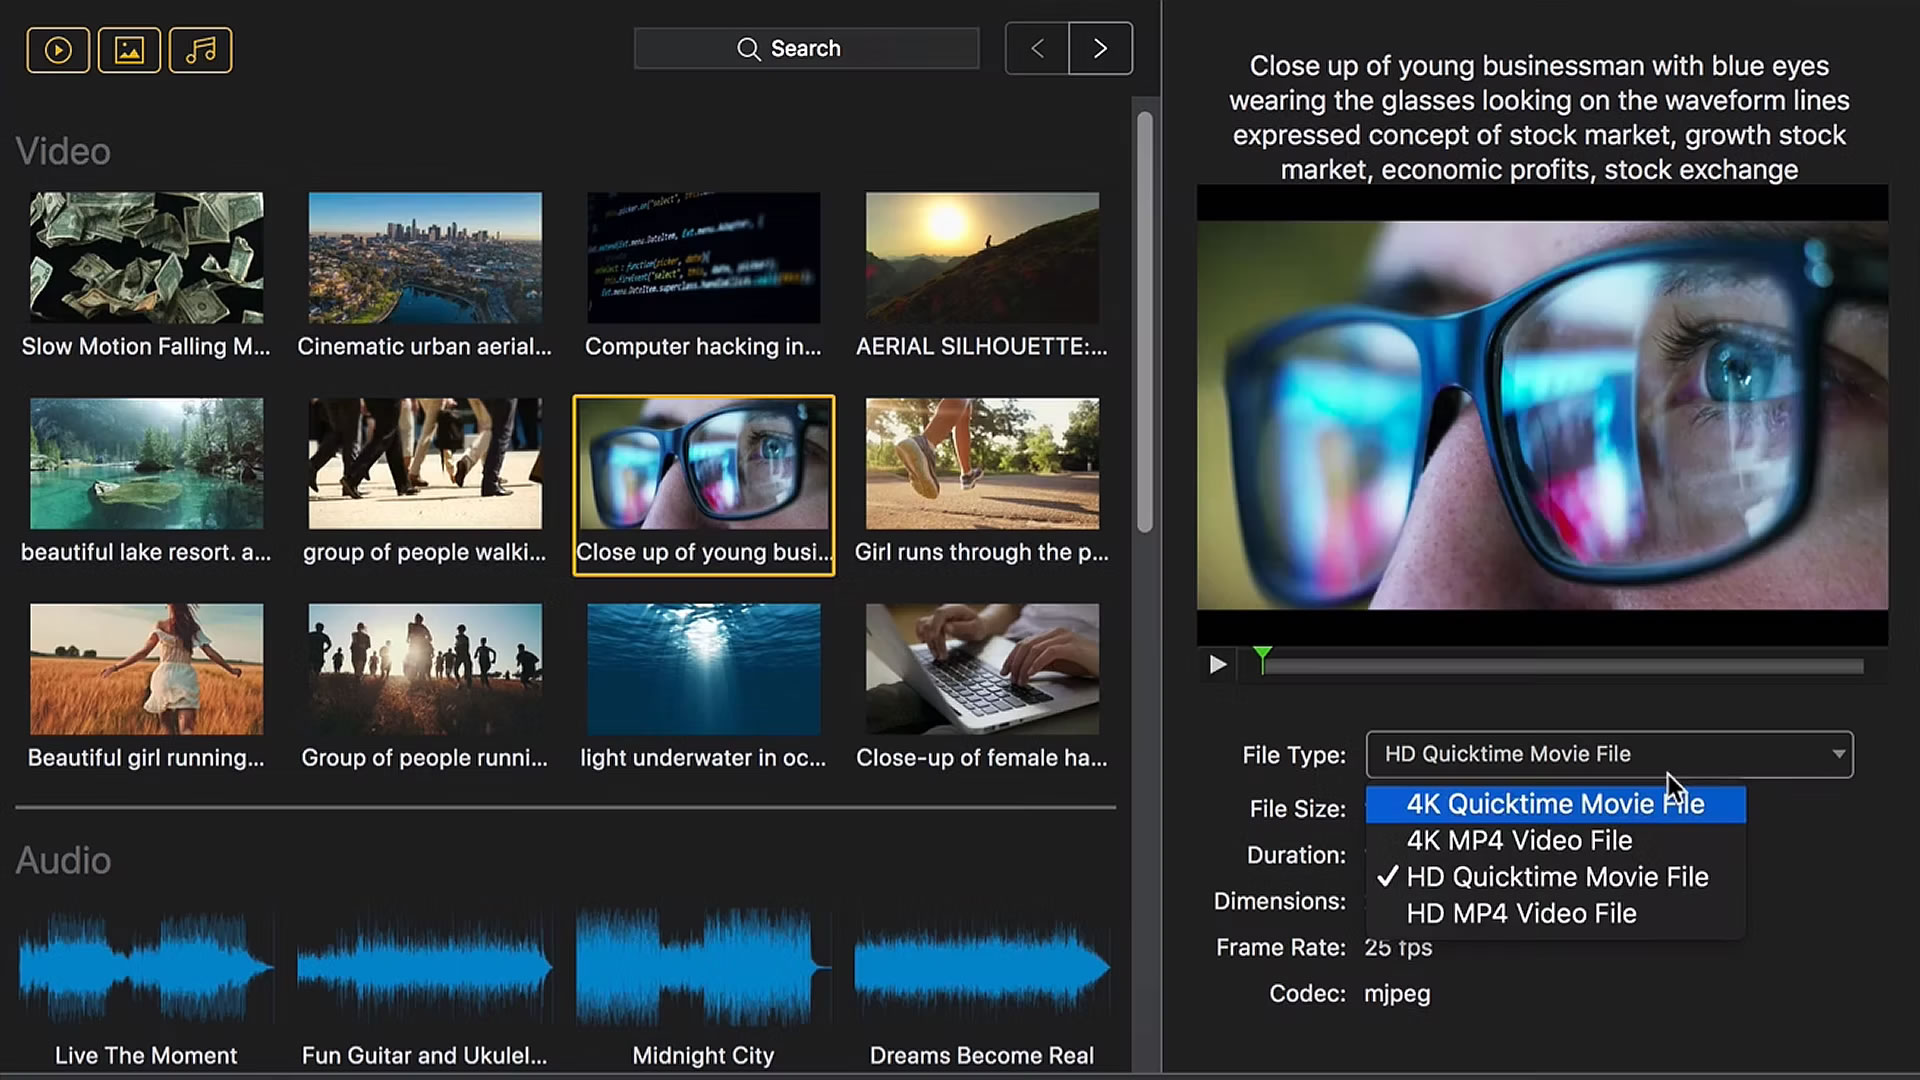Click the 'Fun Guitar and Ukulel...' track title
The image size is (1920, 1080).
[425, 1056]
